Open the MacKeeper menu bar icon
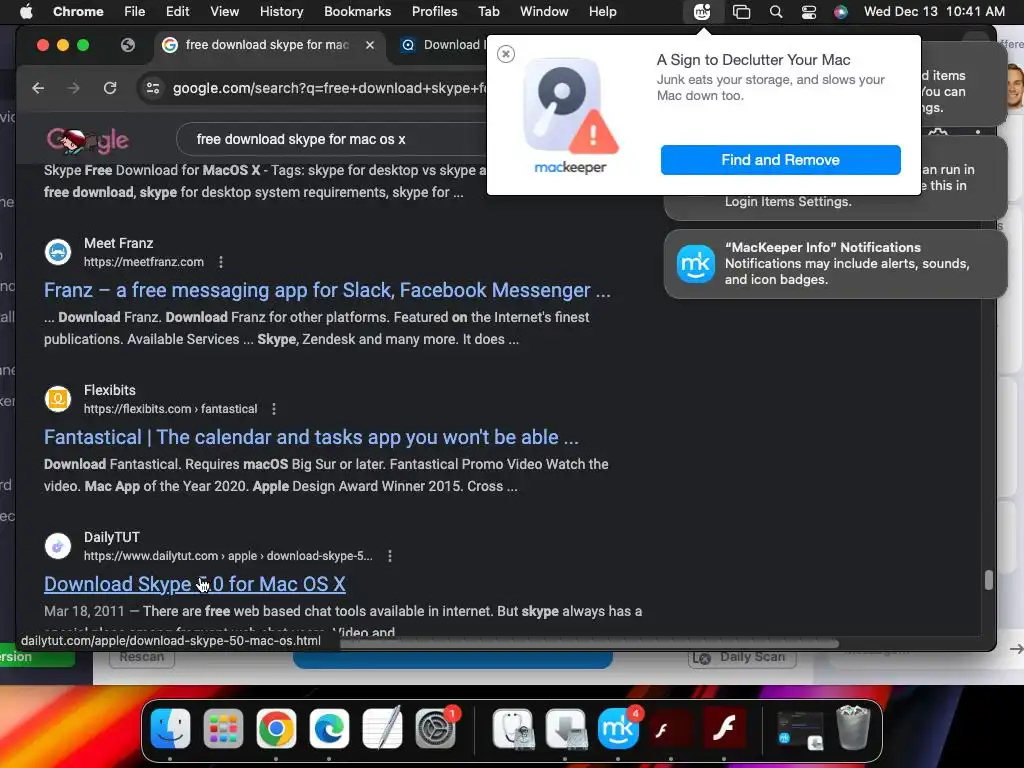Screen dimensions: 1024x768 pyautogui.click(x=702, y=11)
